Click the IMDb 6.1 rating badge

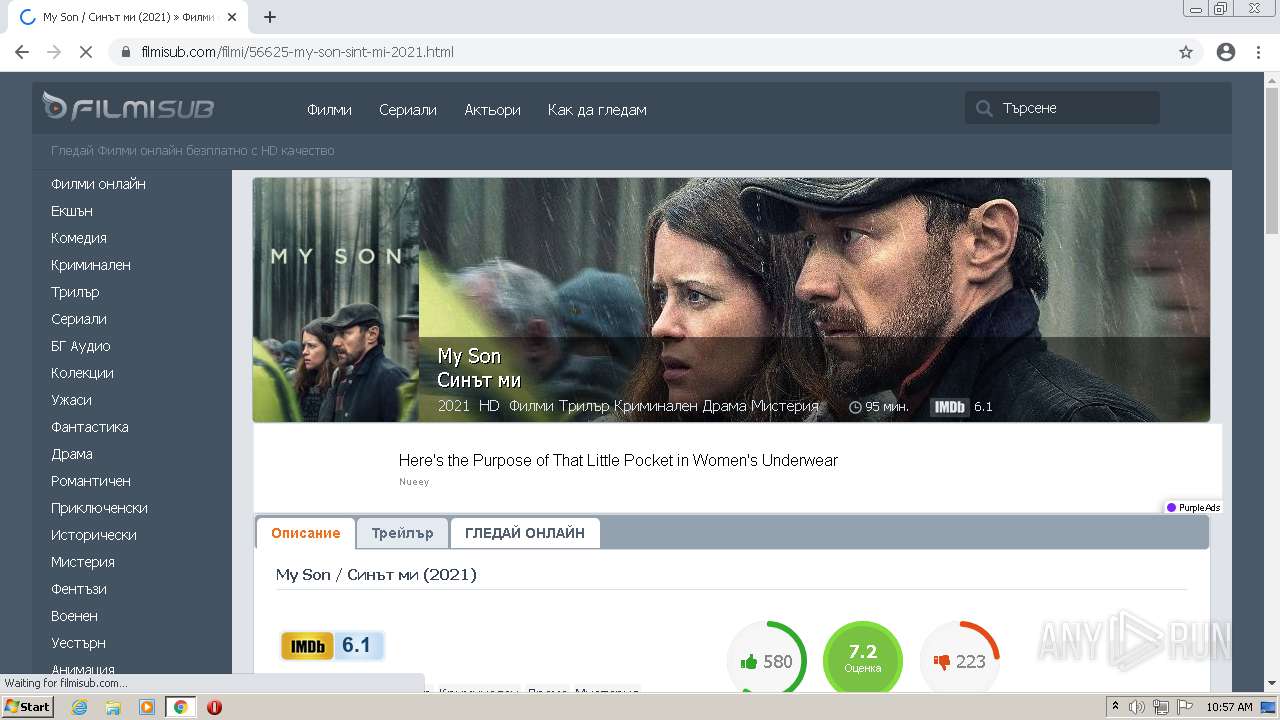(x=332, y=646)
